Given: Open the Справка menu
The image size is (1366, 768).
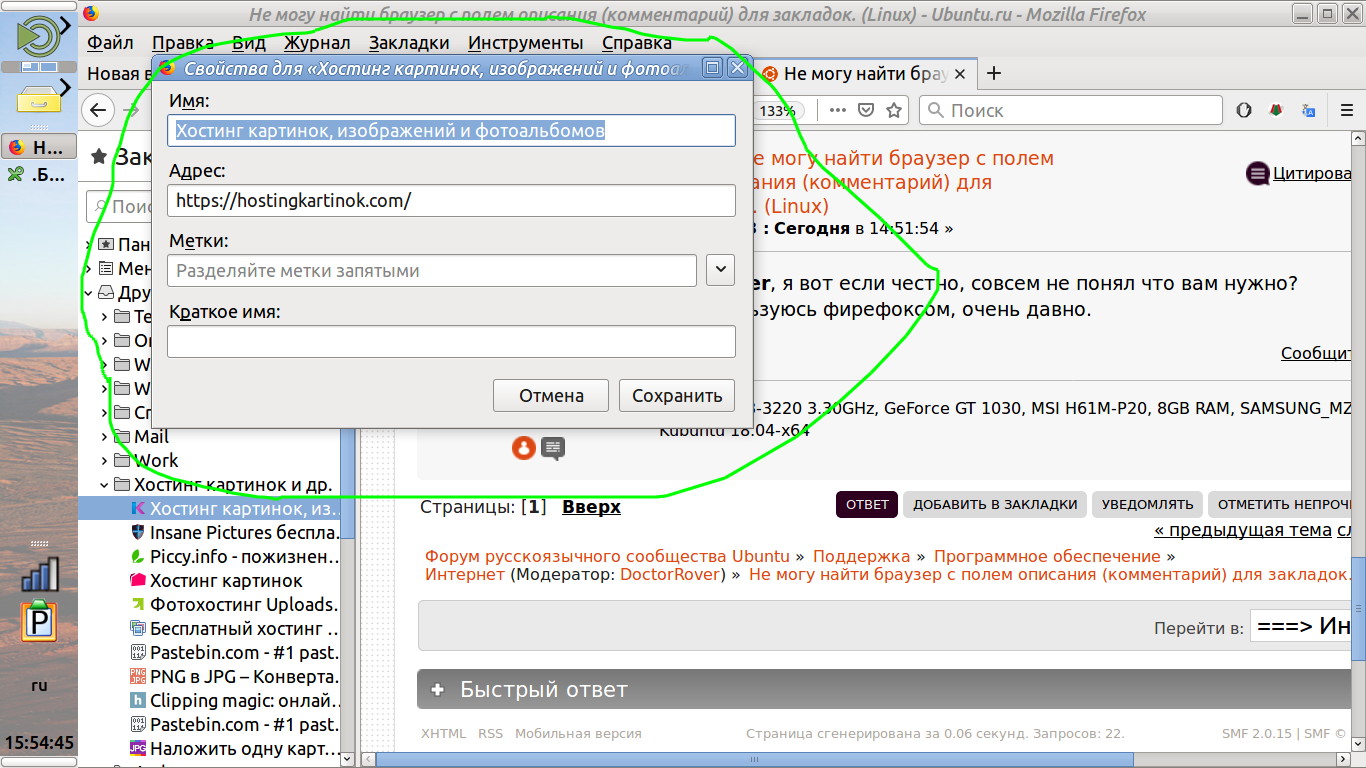Looking at the screenshot, I should tap(637, 42).
